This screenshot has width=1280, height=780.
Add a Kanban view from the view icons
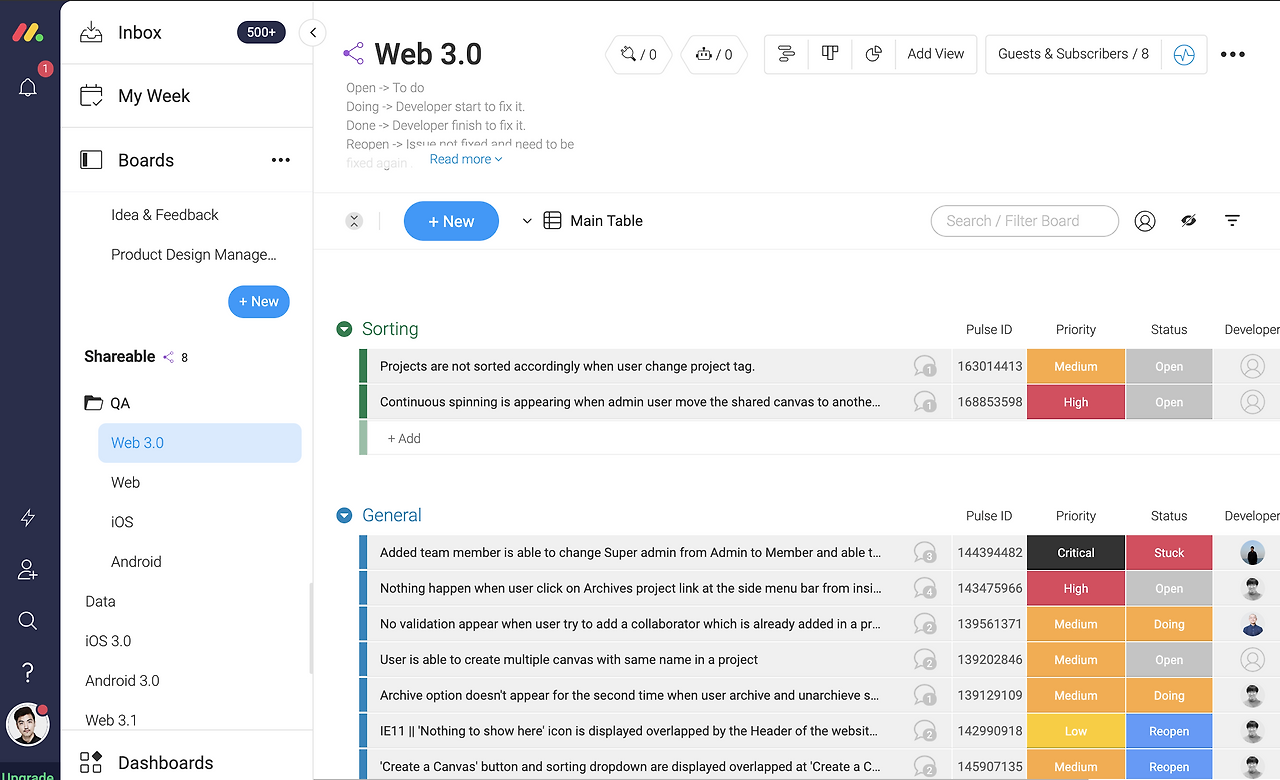coord(829,54)
